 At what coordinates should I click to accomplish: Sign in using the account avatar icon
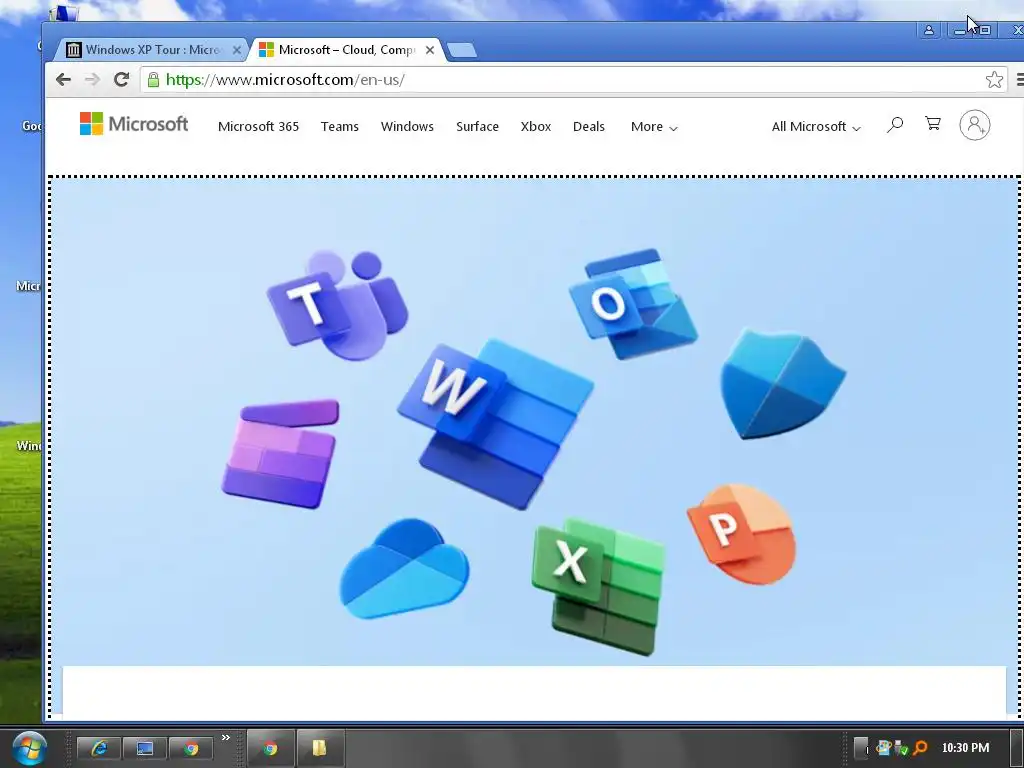[974, 125]
